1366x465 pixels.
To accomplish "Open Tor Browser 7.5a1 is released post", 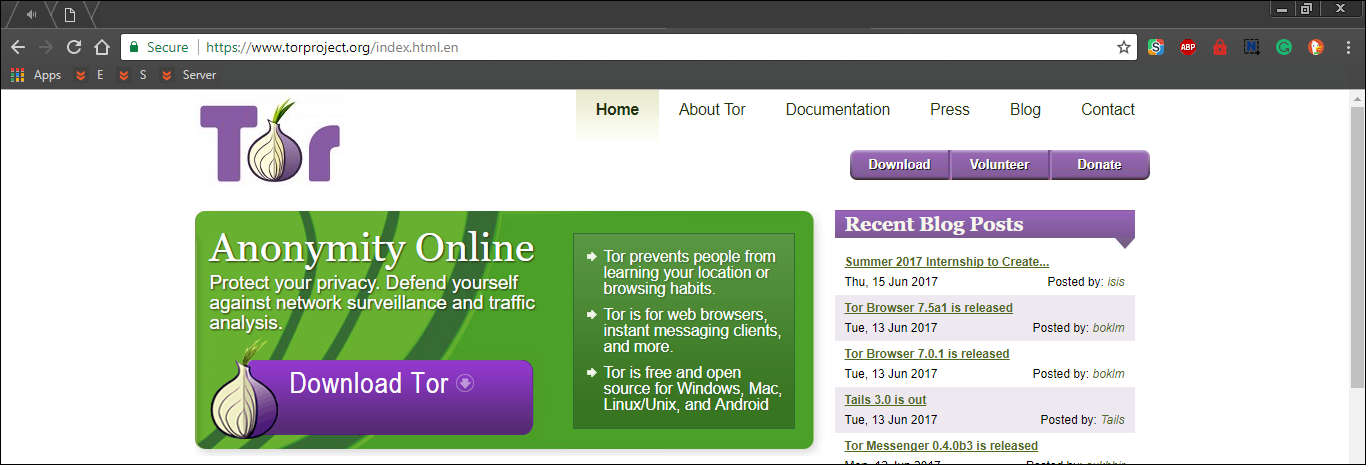I will (929, 308).
